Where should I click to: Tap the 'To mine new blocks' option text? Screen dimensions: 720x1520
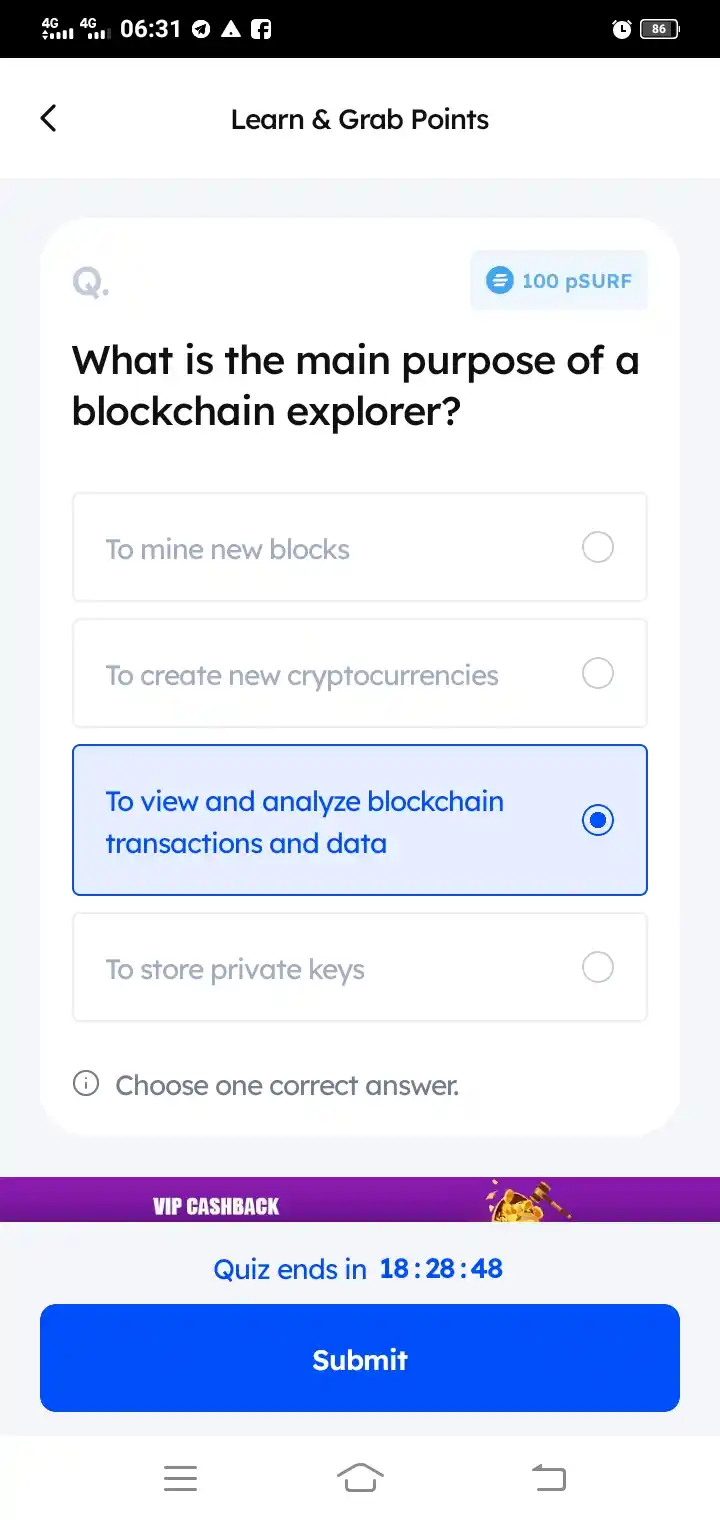point(228,549)
